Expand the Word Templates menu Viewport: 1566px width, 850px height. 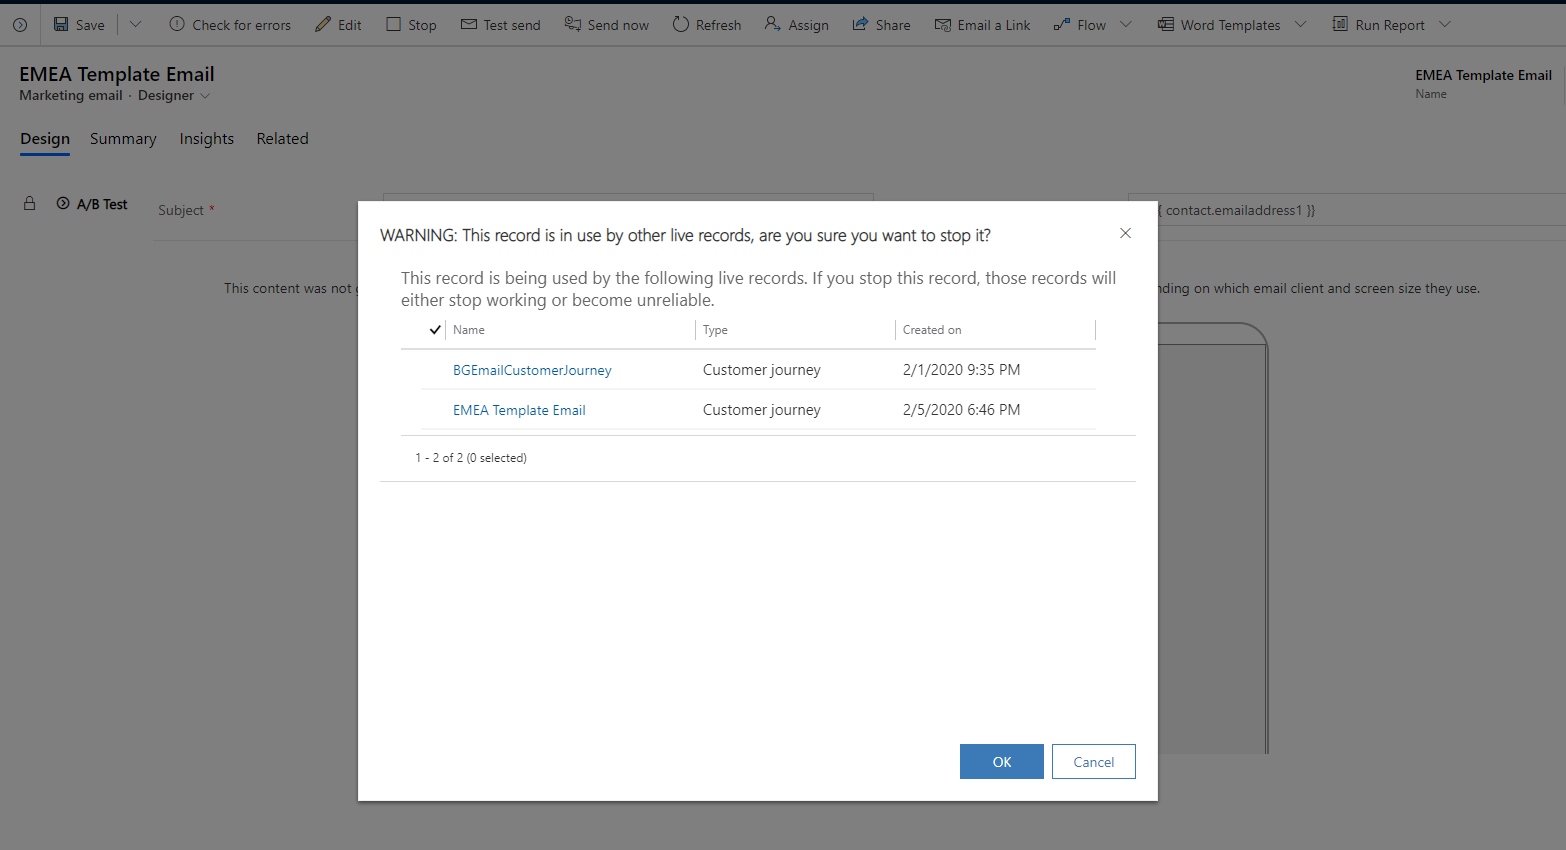tap(1232, 24)
